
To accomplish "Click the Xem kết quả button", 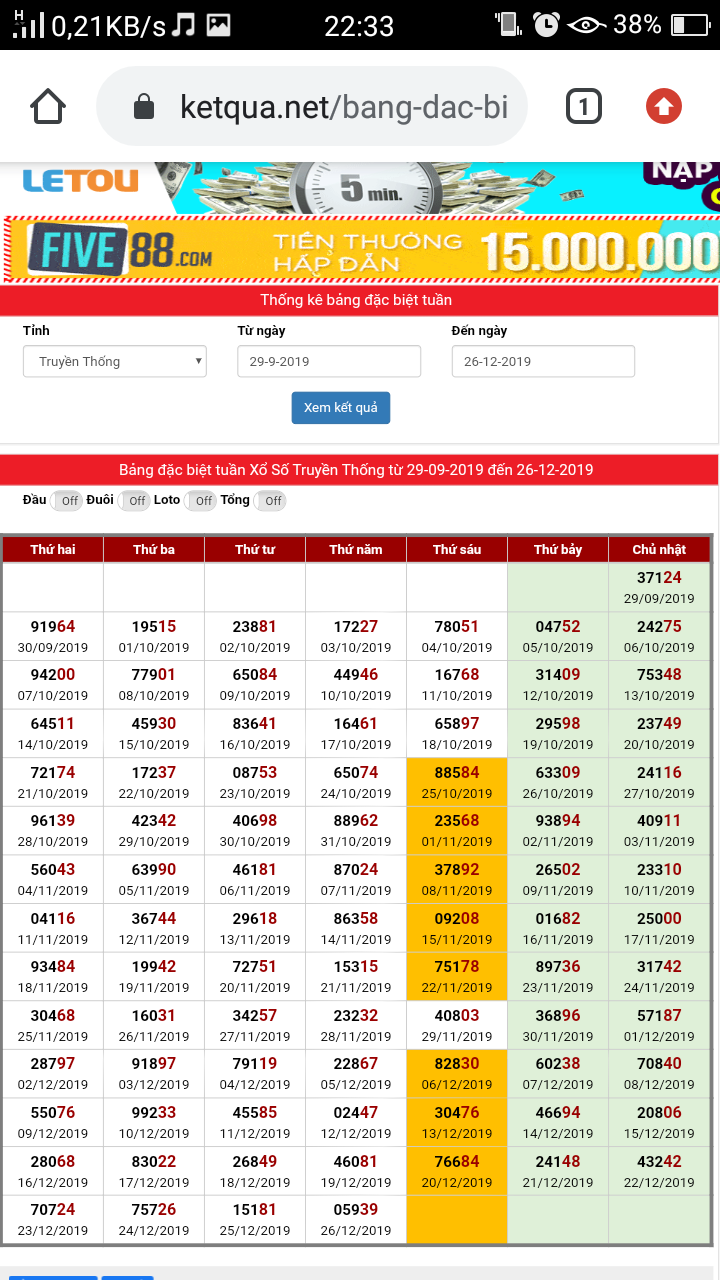I will (341, 408).
